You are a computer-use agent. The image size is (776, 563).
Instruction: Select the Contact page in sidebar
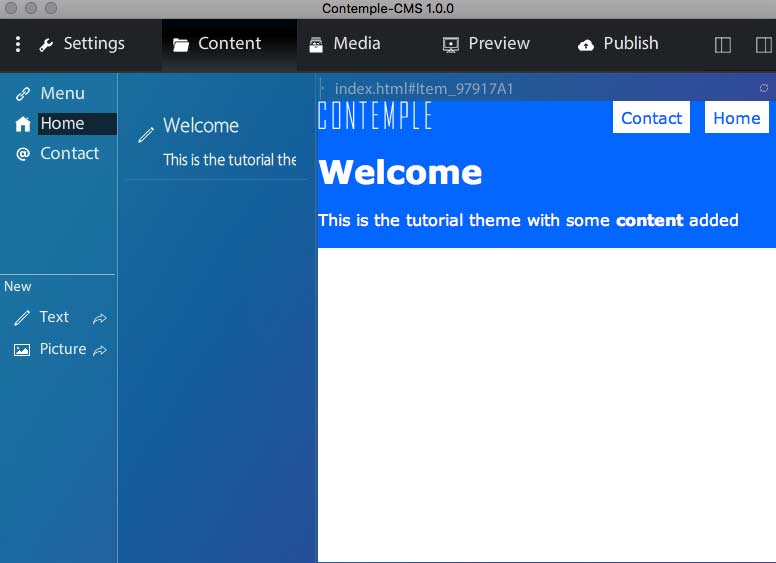(x=69, y=153)
